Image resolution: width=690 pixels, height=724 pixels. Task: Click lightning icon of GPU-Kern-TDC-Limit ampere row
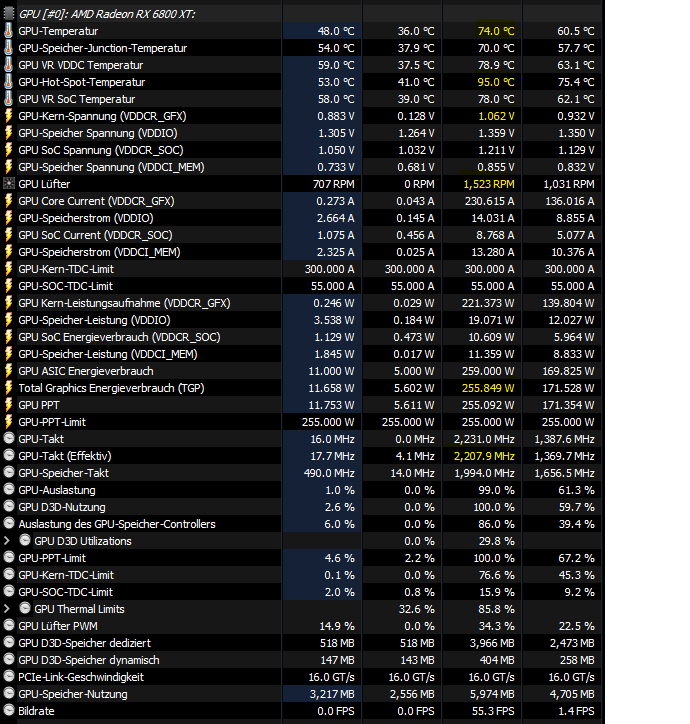pos(8,269)
